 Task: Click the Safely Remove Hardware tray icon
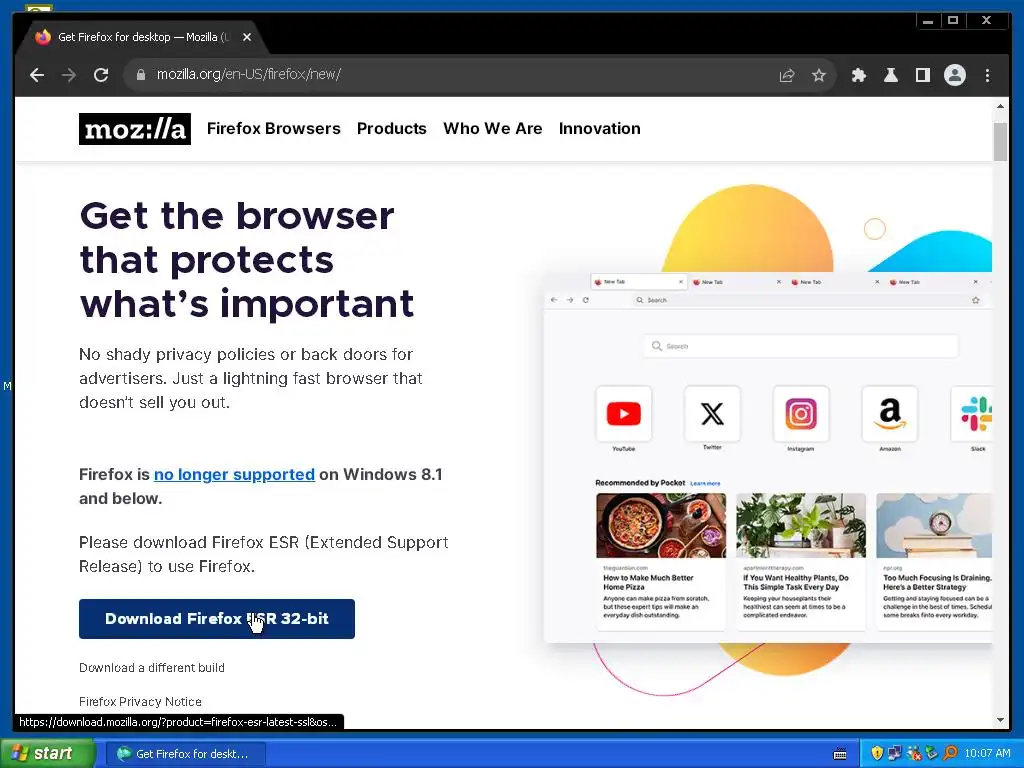tap(932, 753)
